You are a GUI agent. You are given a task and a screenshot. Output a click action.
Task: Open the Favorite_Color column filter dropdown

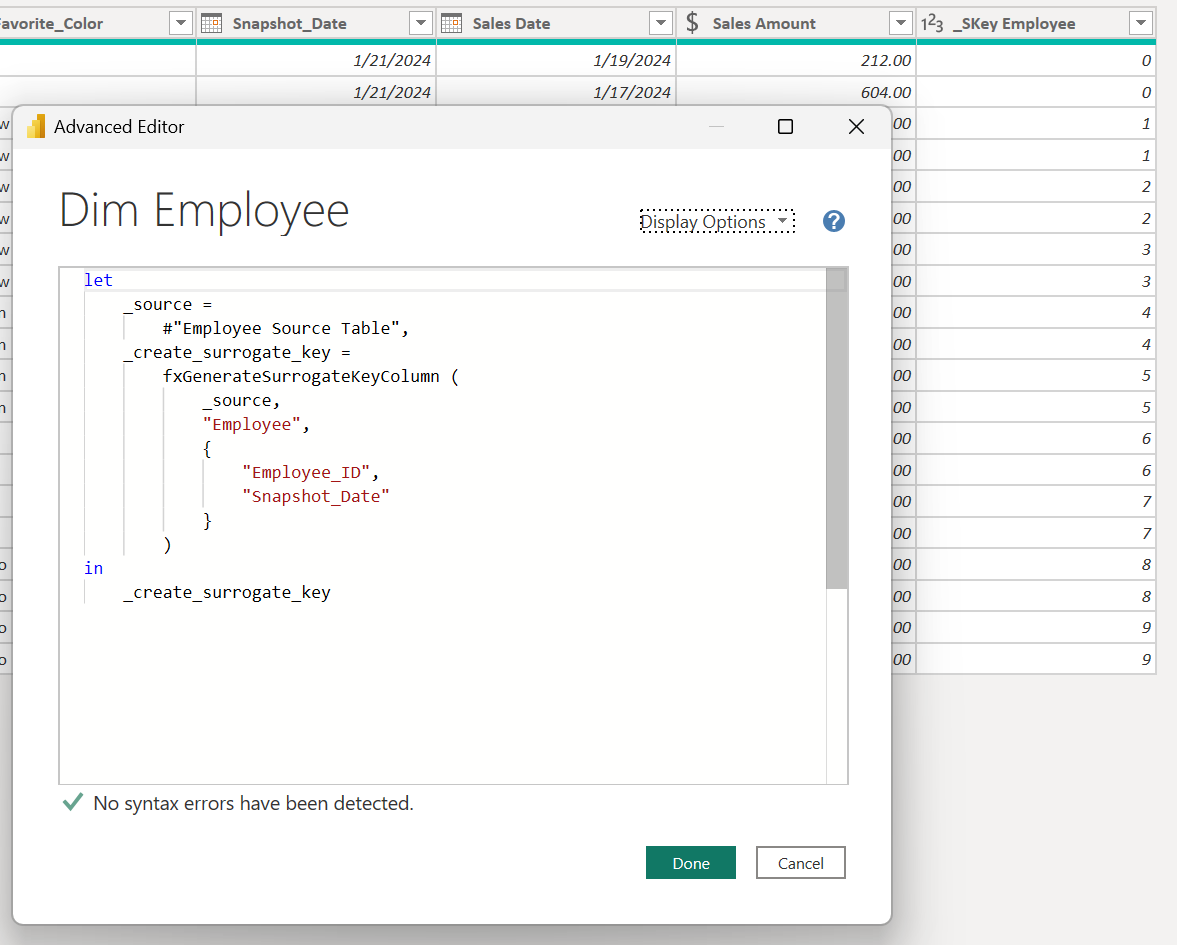pyautogui.click(x=181, y=23)
